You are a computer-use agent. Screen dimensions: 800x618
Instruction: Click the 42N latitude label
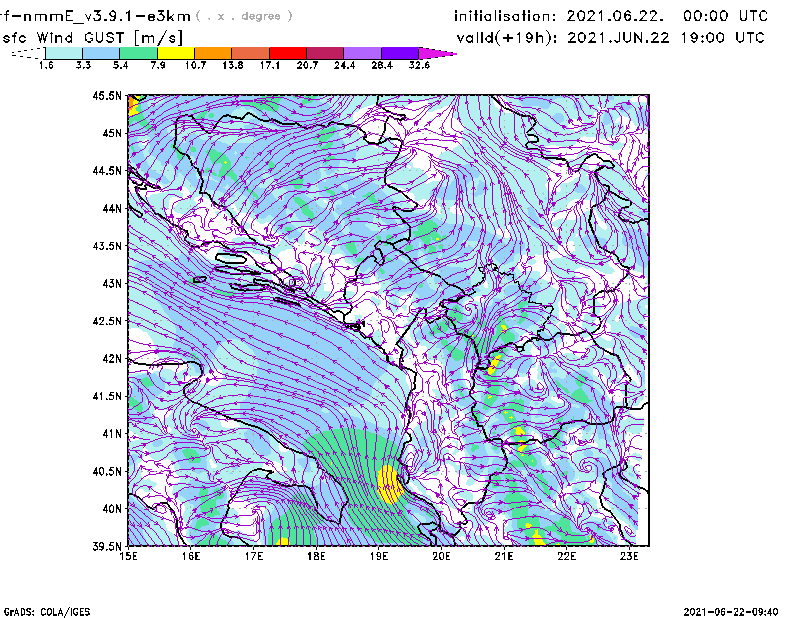(112, 358)
